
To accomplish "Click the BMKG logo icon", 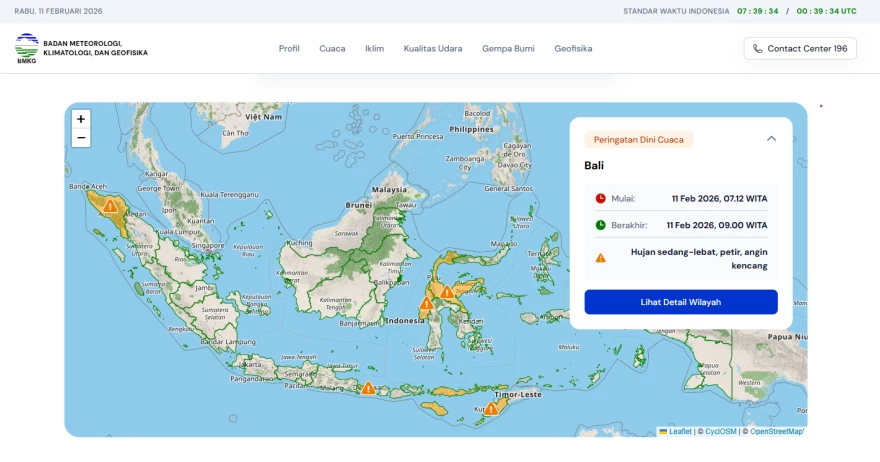I will click(x=26, y=48).
